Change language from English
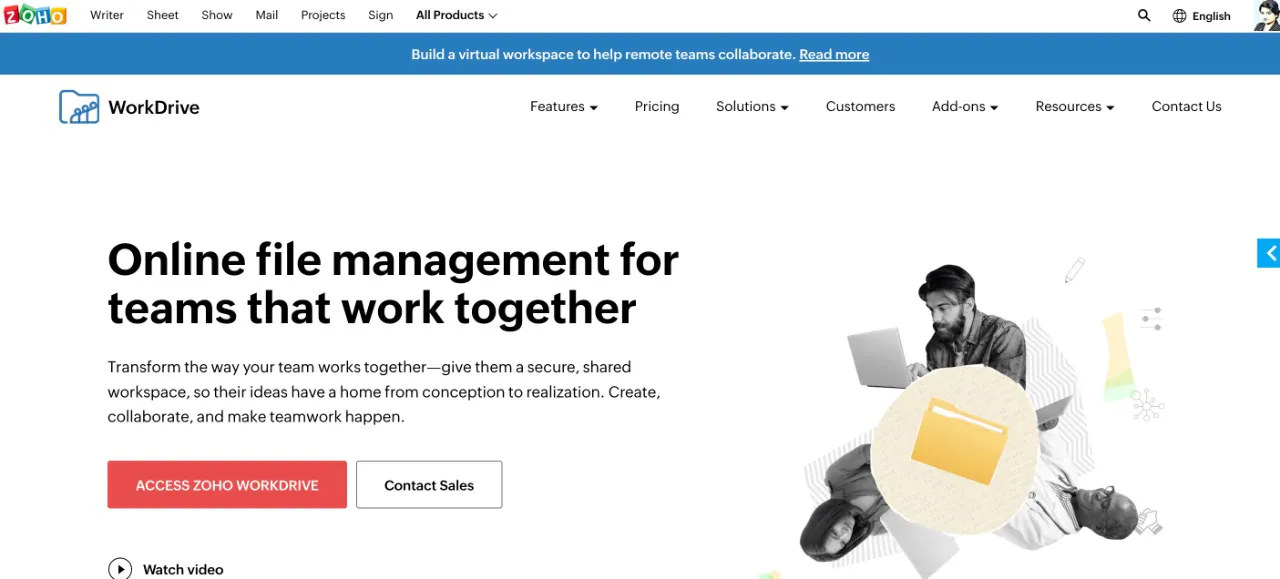1280x579 pixels. (x=1211, y=16)
